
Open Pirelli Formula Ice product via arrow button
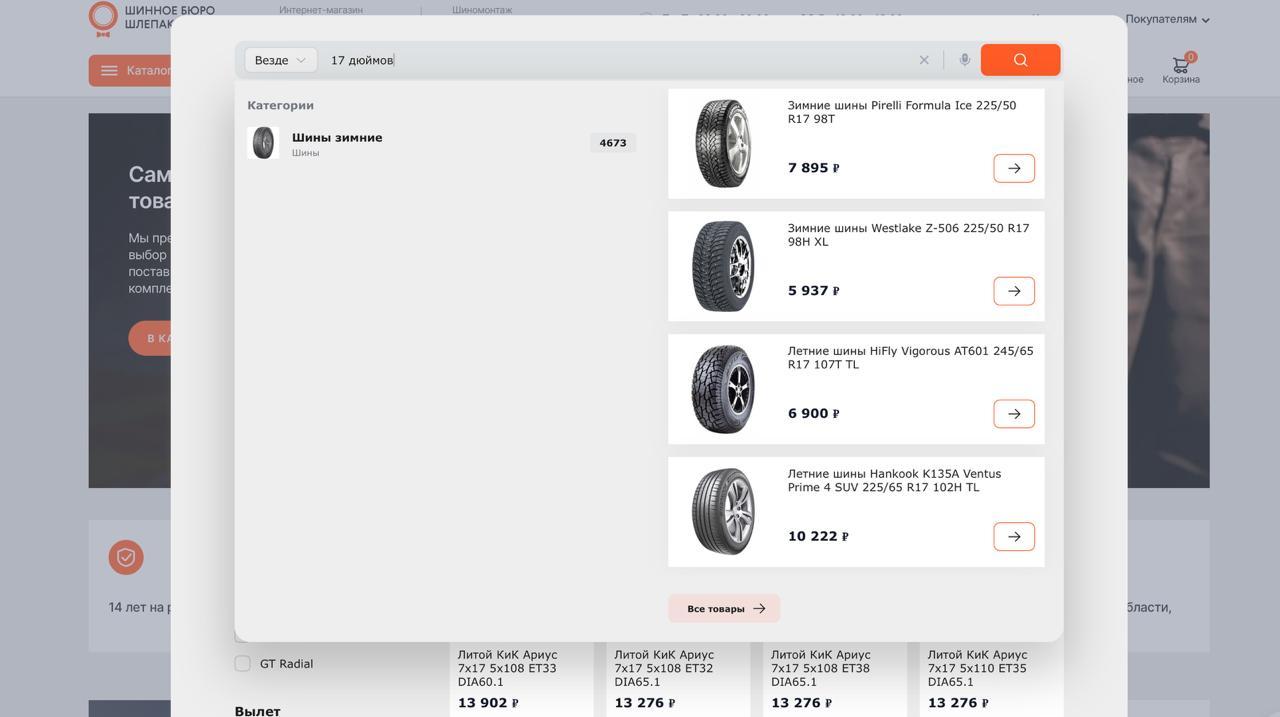[1014, 168]
